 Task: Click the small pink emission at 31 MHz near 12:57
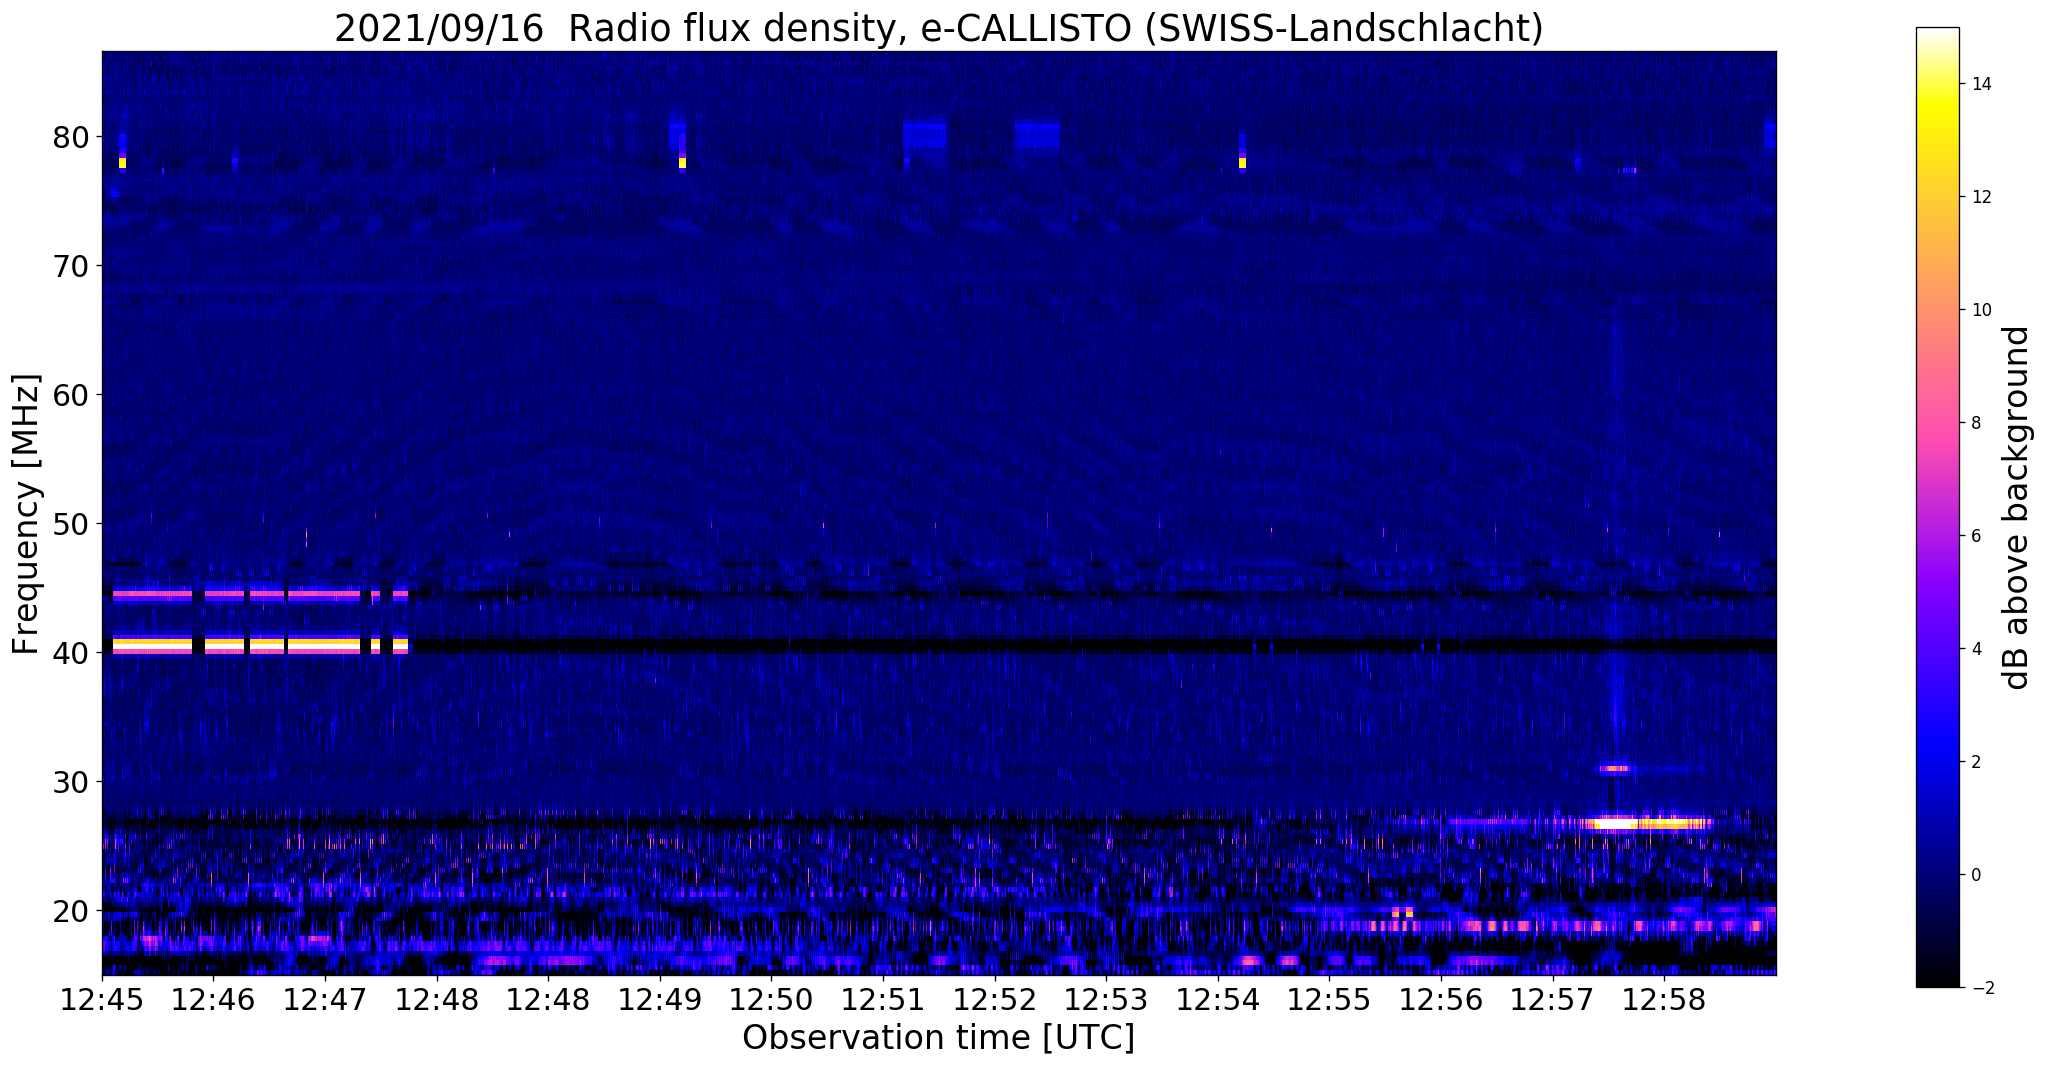1614,768
